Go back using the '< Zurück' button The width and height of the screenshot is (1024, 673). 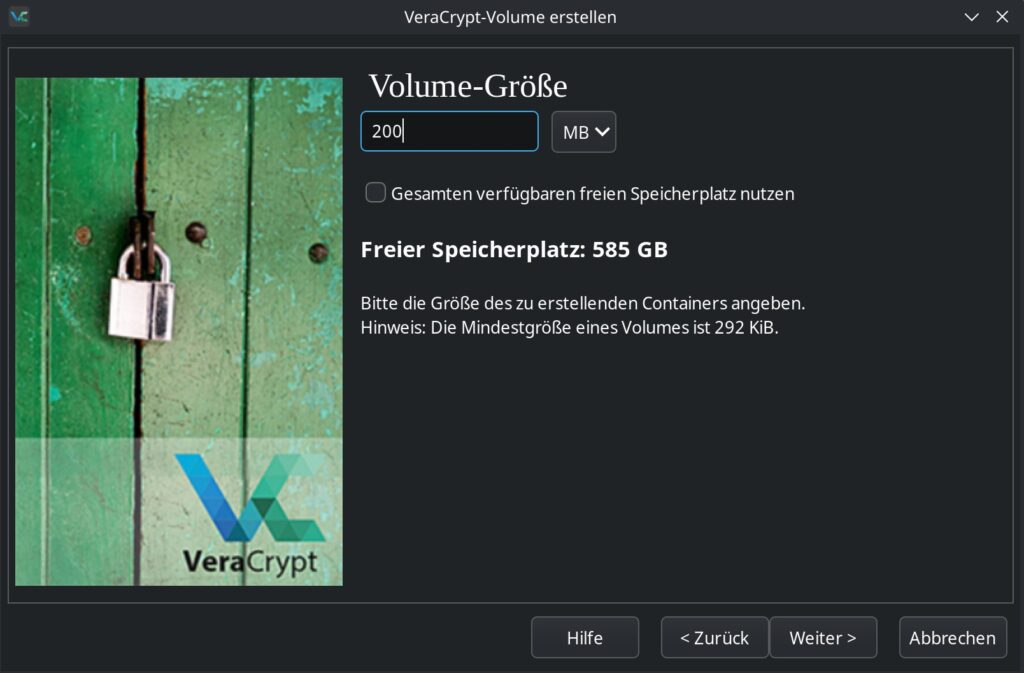[714, 638]
